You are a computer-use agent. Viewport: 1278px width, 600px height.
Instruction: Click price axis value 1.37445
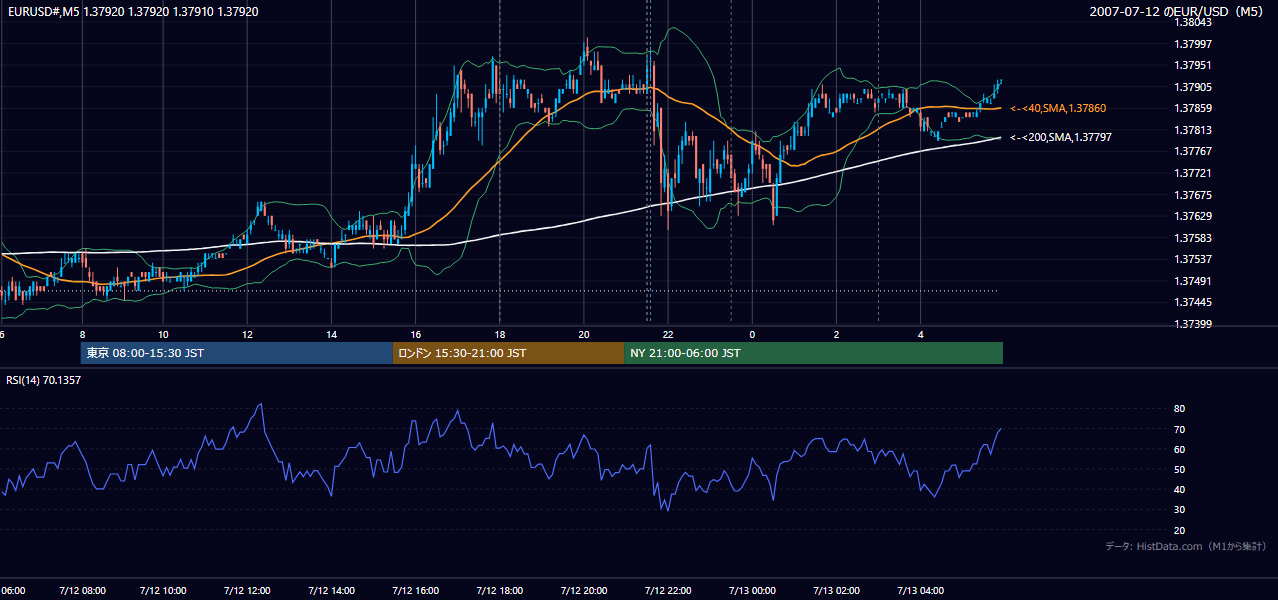point(1193,302)
